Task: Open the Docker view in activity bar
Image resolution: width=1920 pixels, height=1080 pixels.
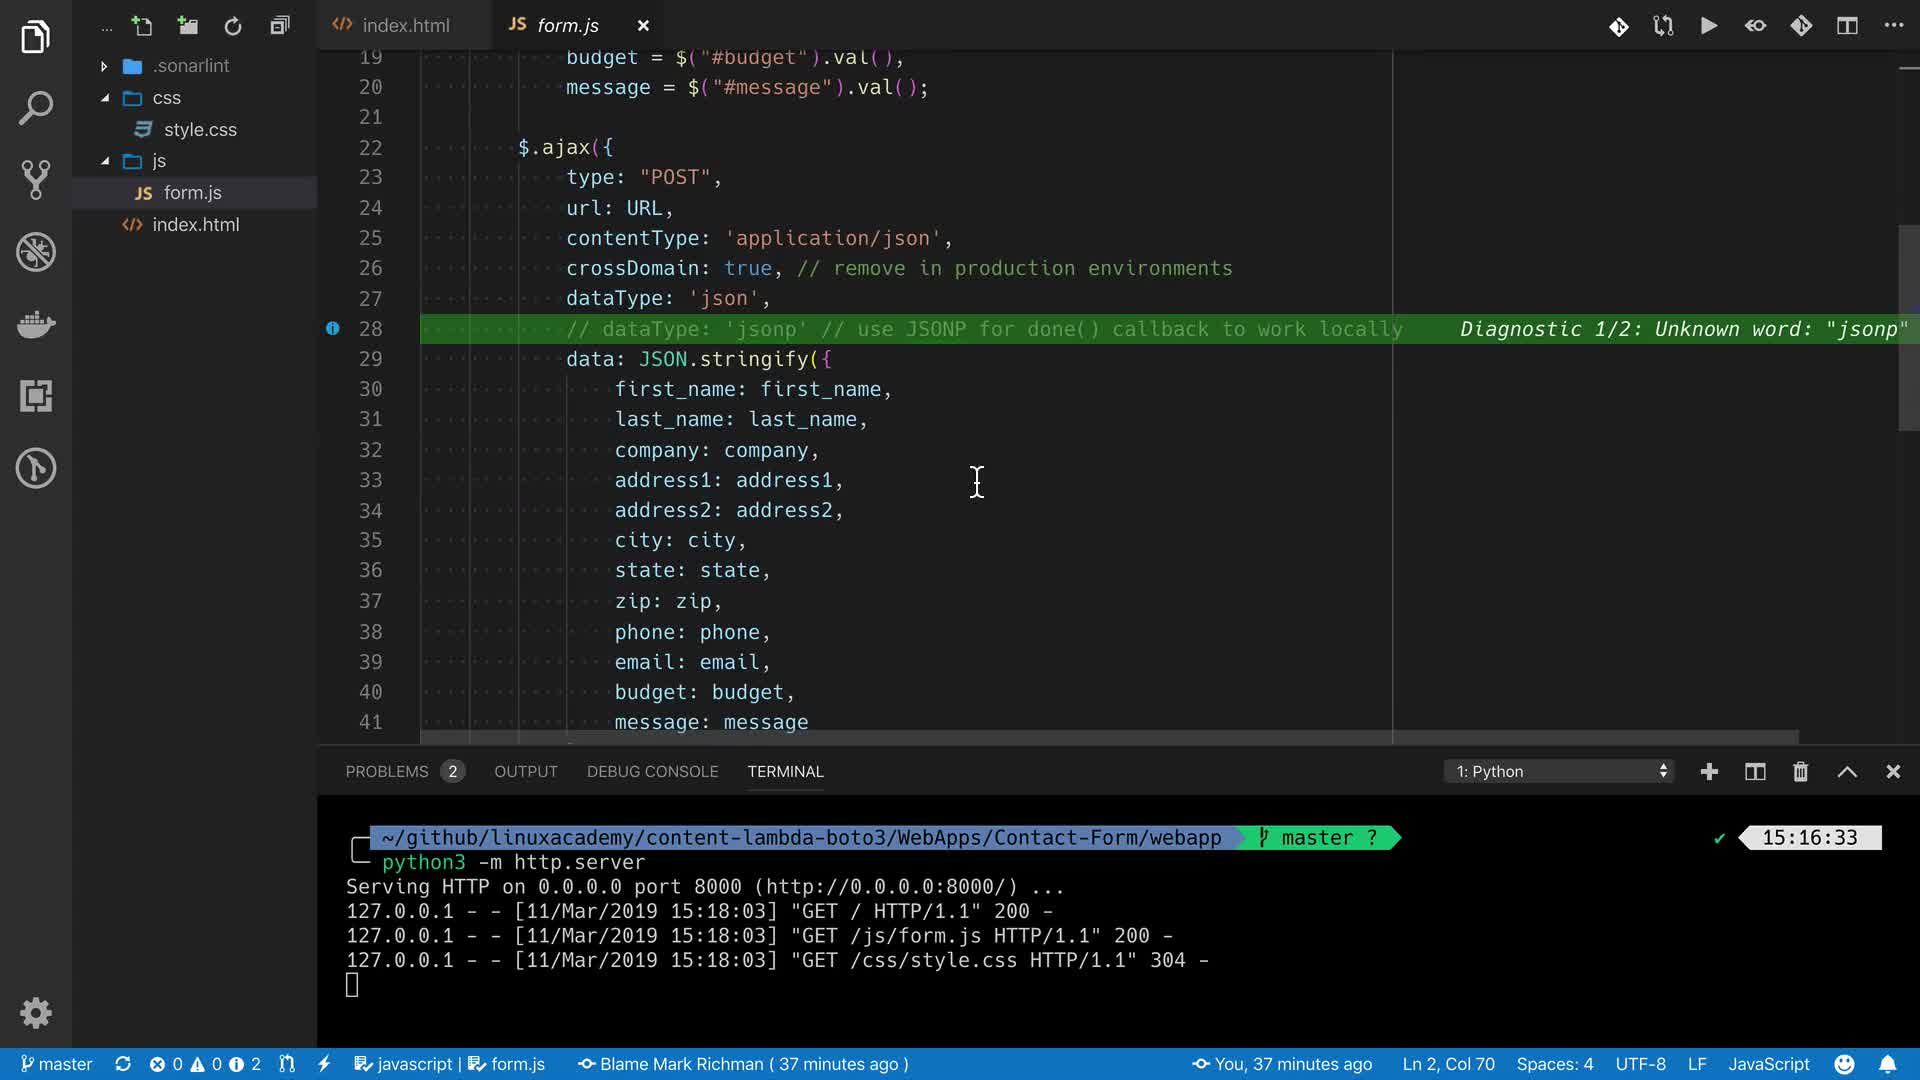Action: 36,324
